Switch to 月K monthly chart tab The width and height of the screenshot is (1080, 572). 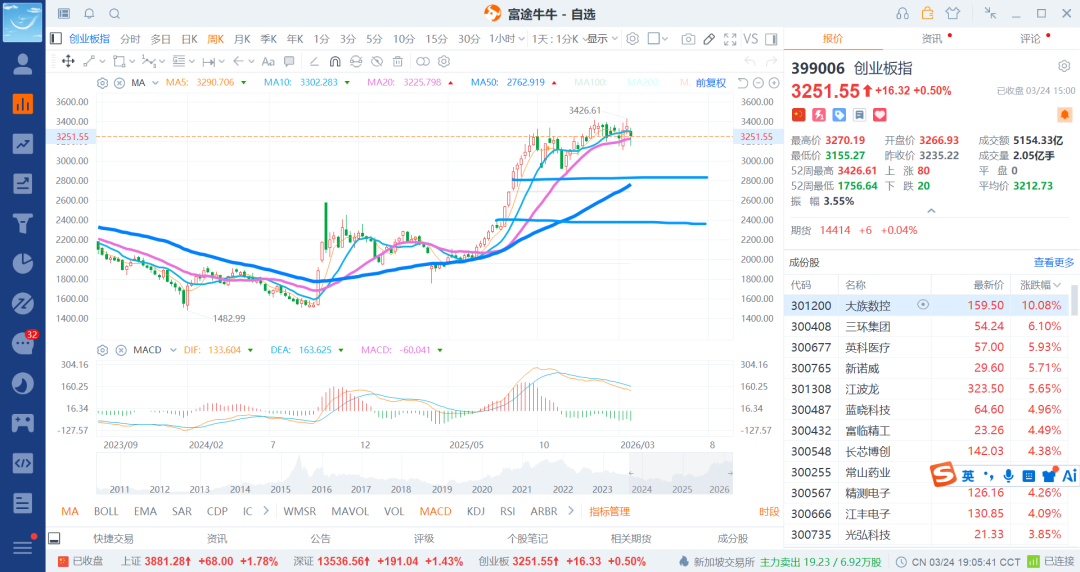pos(242,39)
